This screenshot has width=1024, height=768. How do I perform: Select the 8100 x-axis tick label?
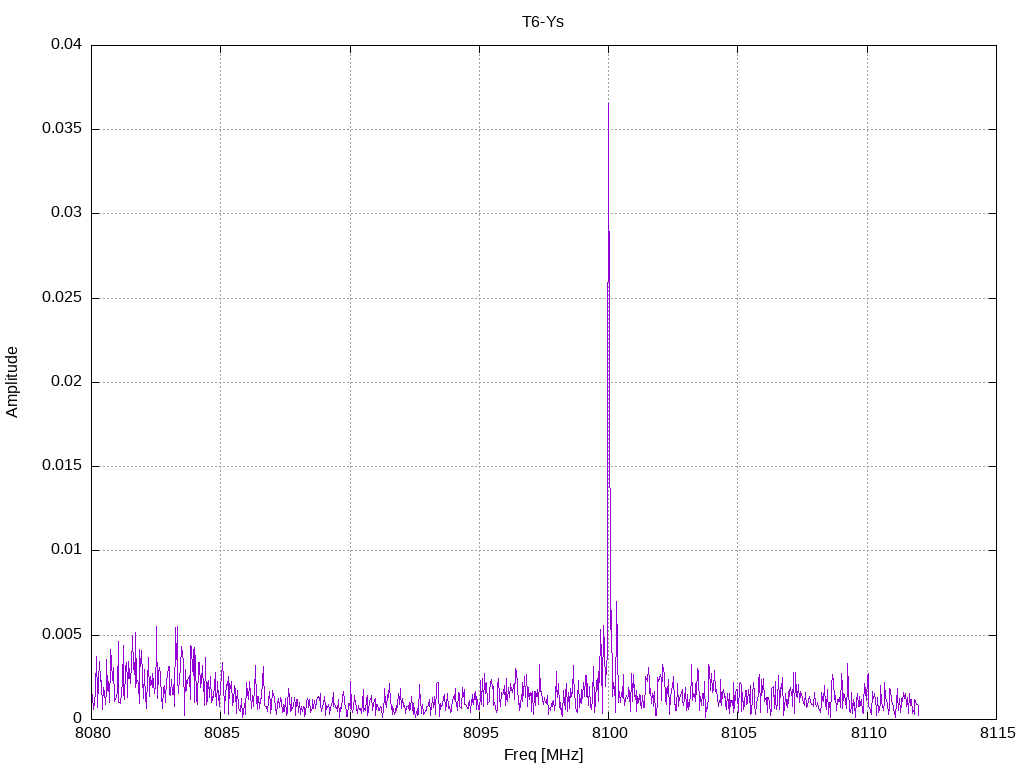(608, 733)
